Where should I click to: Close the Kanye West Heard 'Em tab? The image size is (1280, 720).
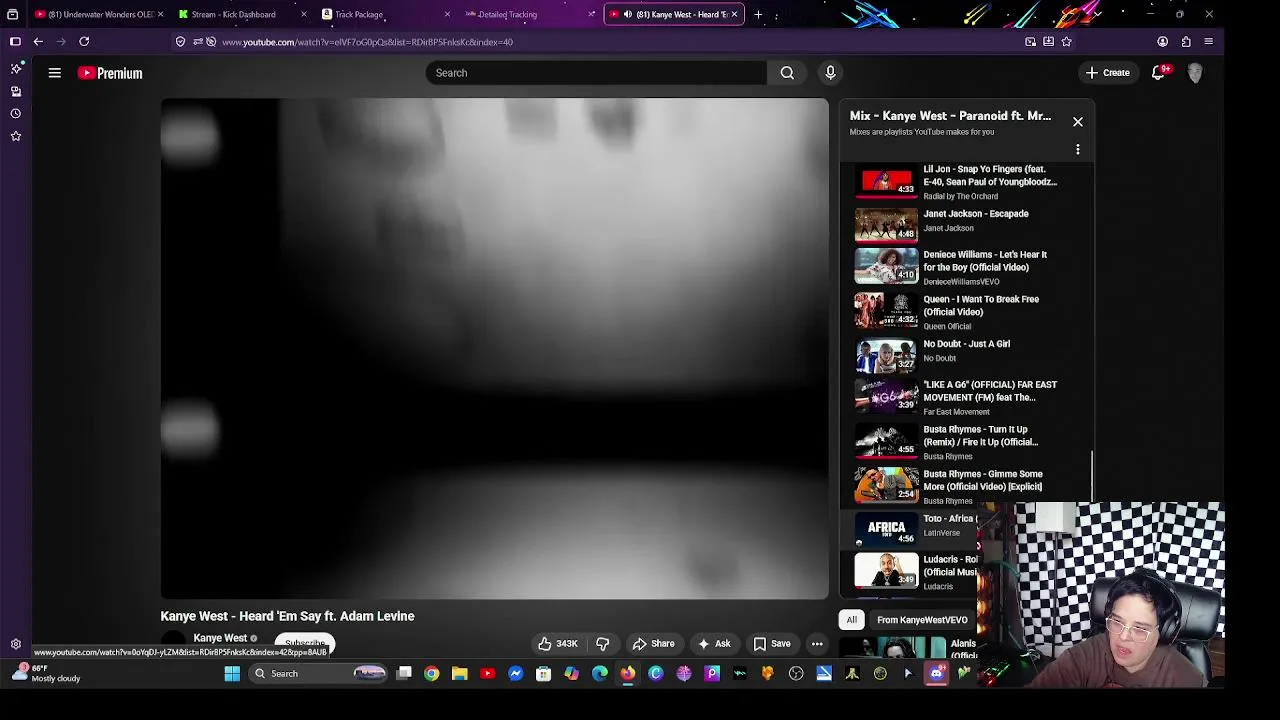pyautogui.click(x=735, y=14)
